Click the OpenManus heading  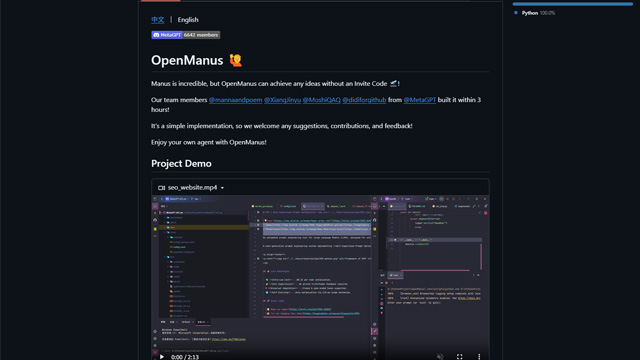click(x=187, y=60)
